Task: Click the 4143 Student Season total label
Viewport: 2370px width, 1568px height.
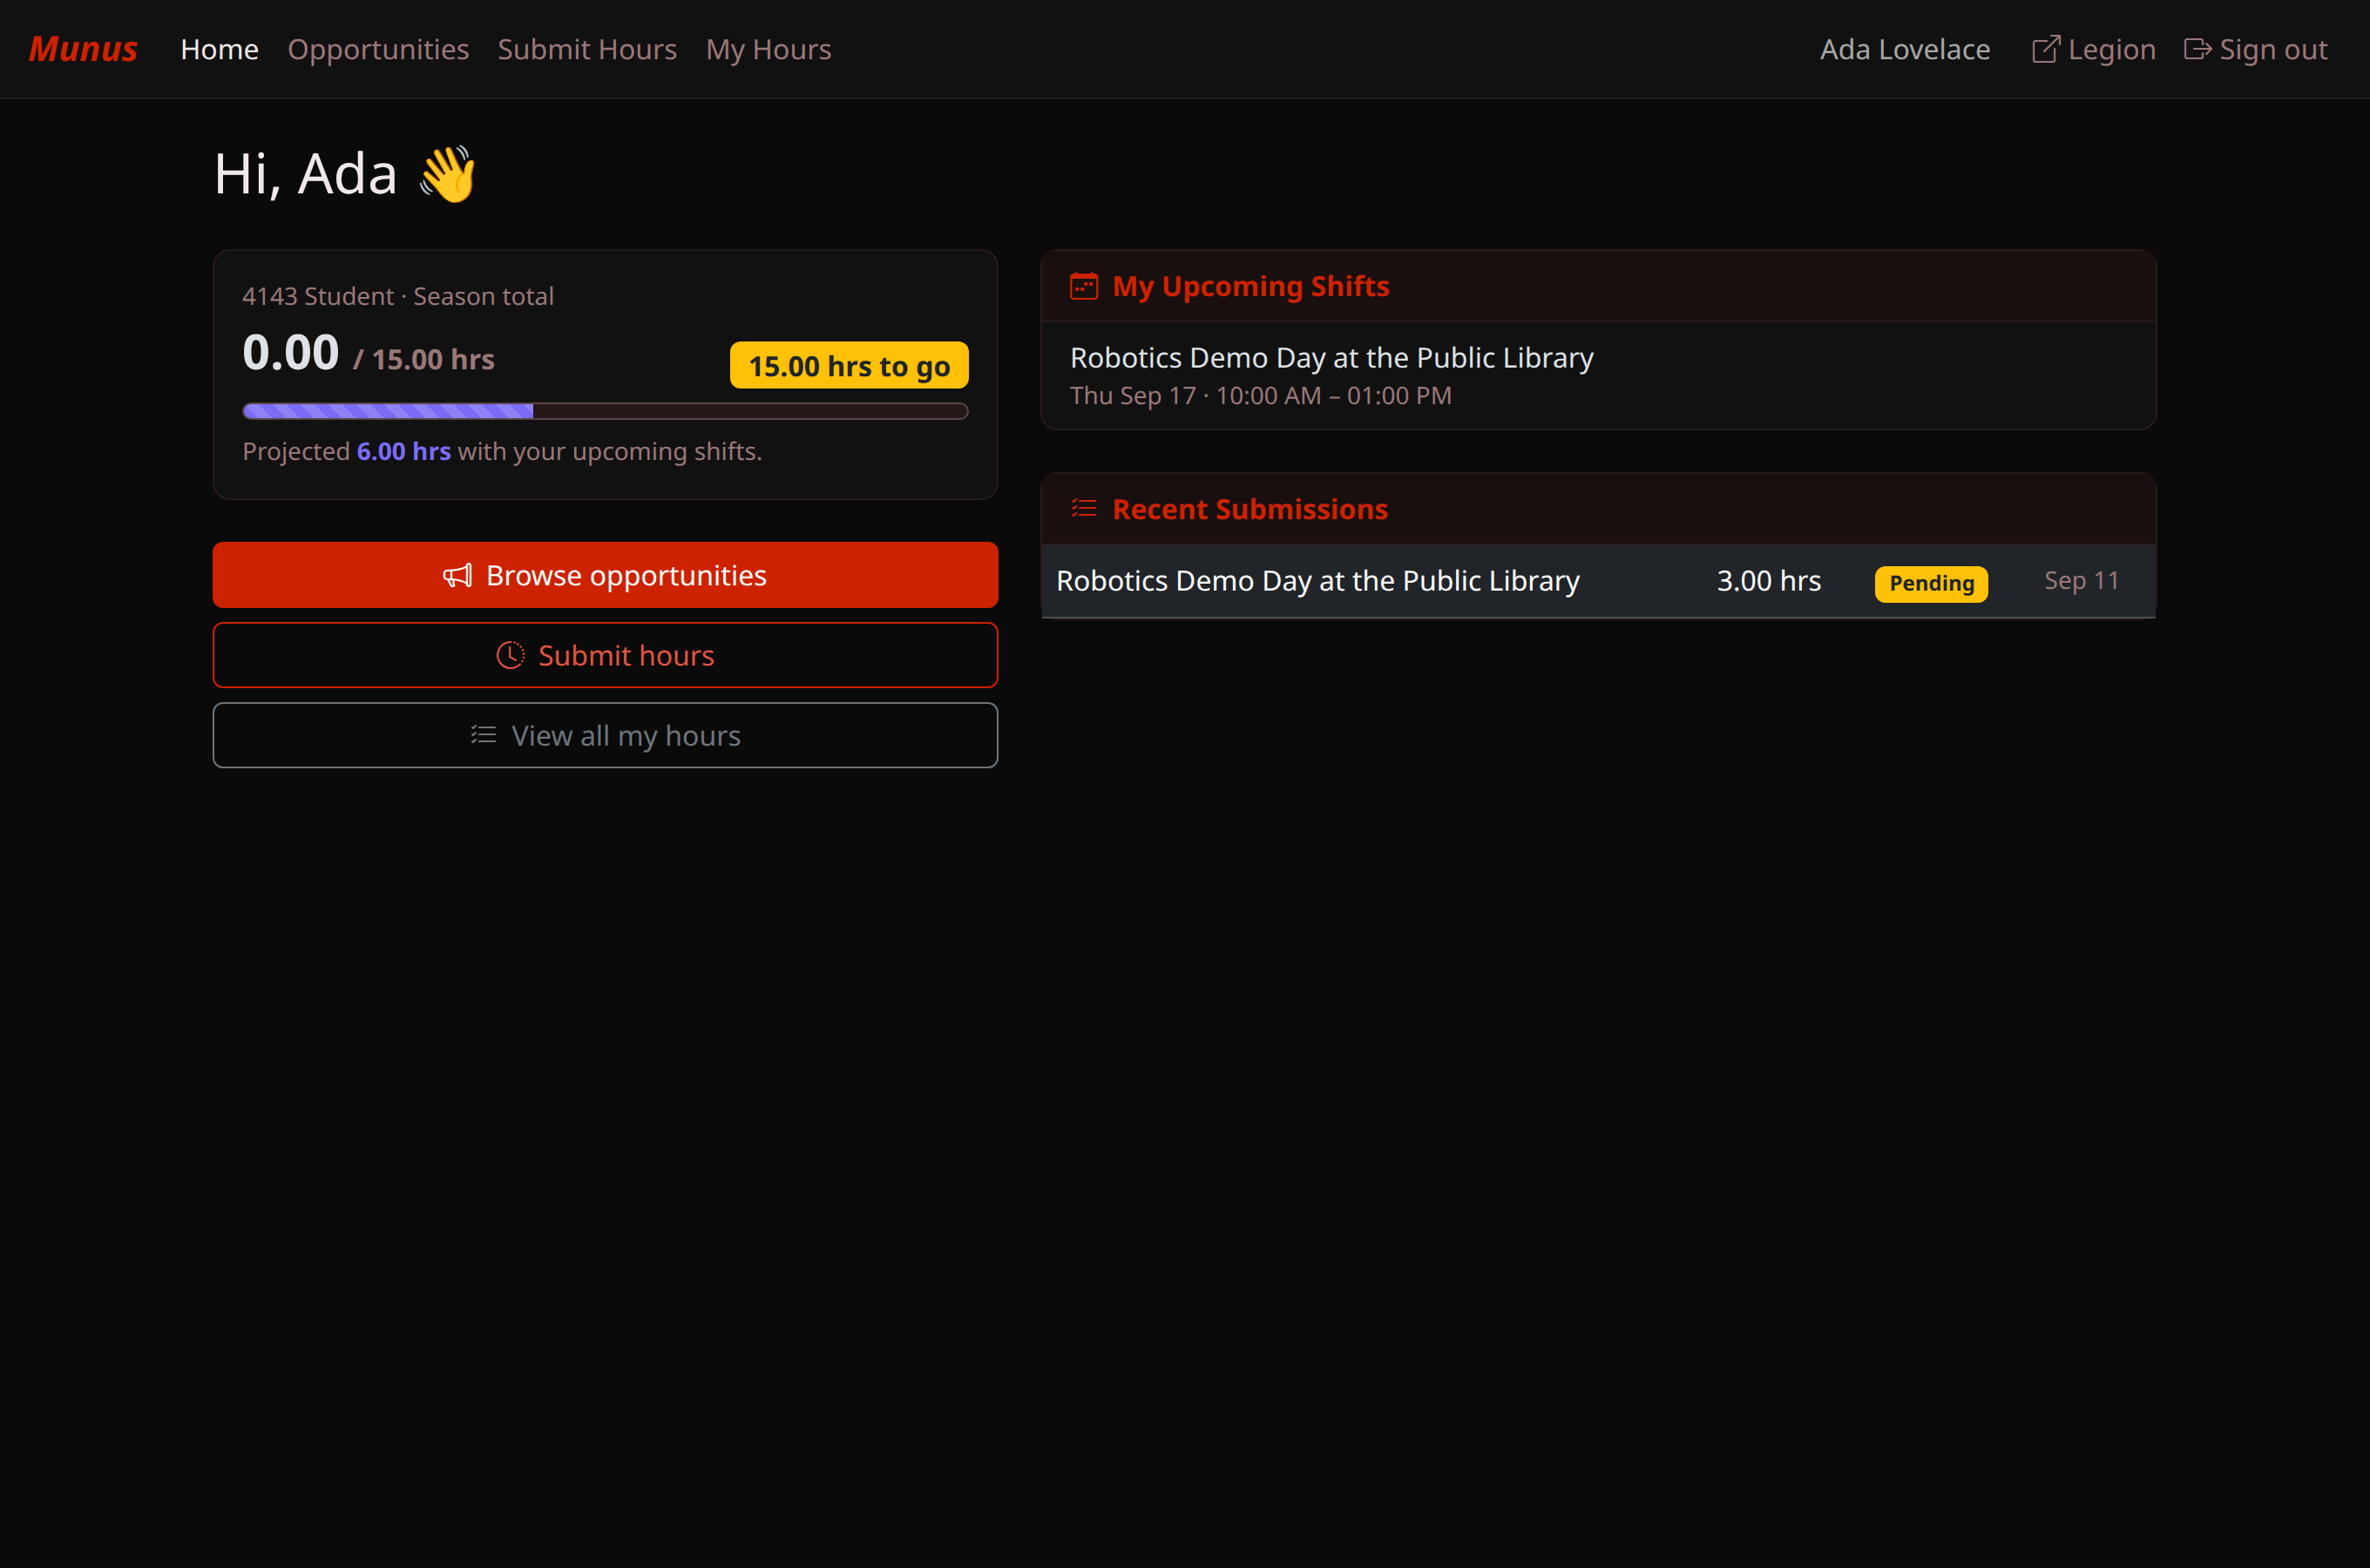Action: [x=397, y=296]
